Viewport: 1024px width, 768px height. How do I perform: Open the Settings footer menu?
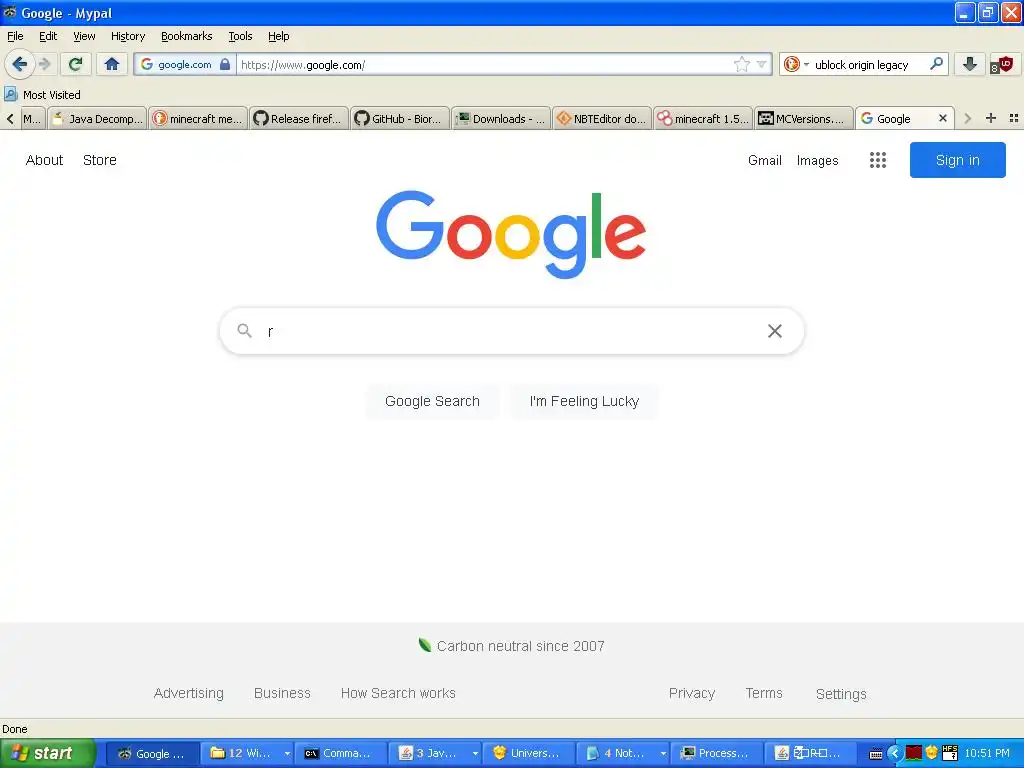pyautogui.click(x=841, y=694)
